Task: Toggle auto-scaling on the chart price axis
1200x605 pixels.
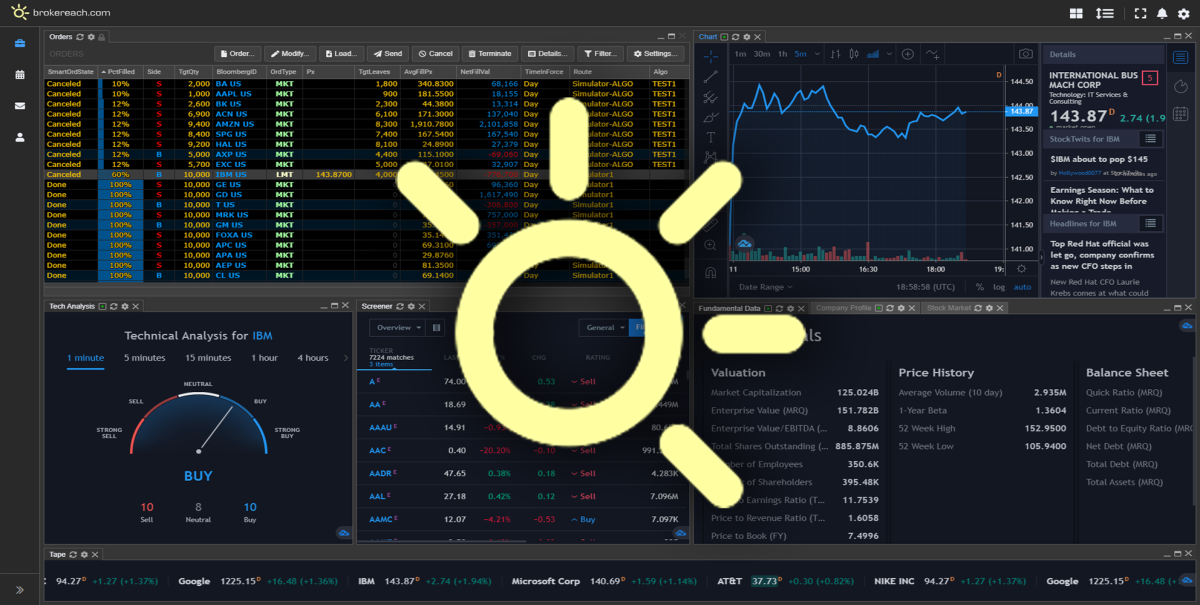Action: tap(1023, 285)
